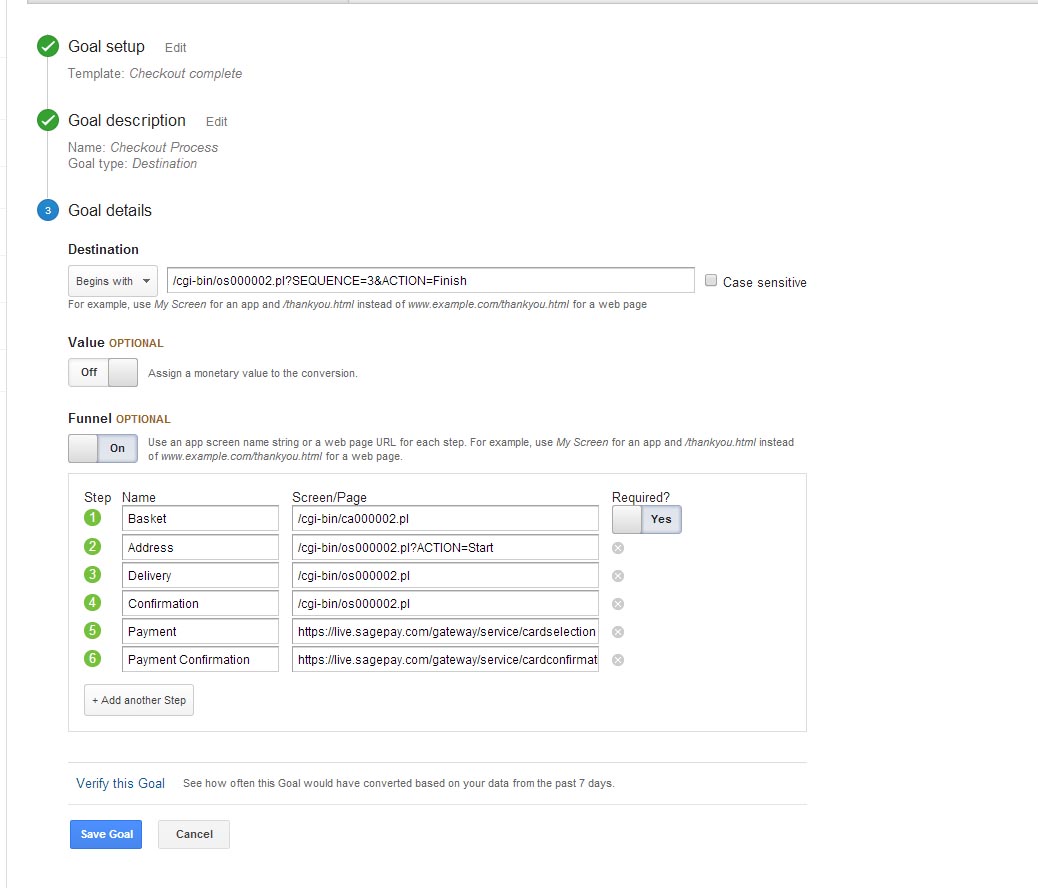This screenshot has width=1038, height=888.
Task: Delete the Confirmation funnel step
Action: pos(618,604)
